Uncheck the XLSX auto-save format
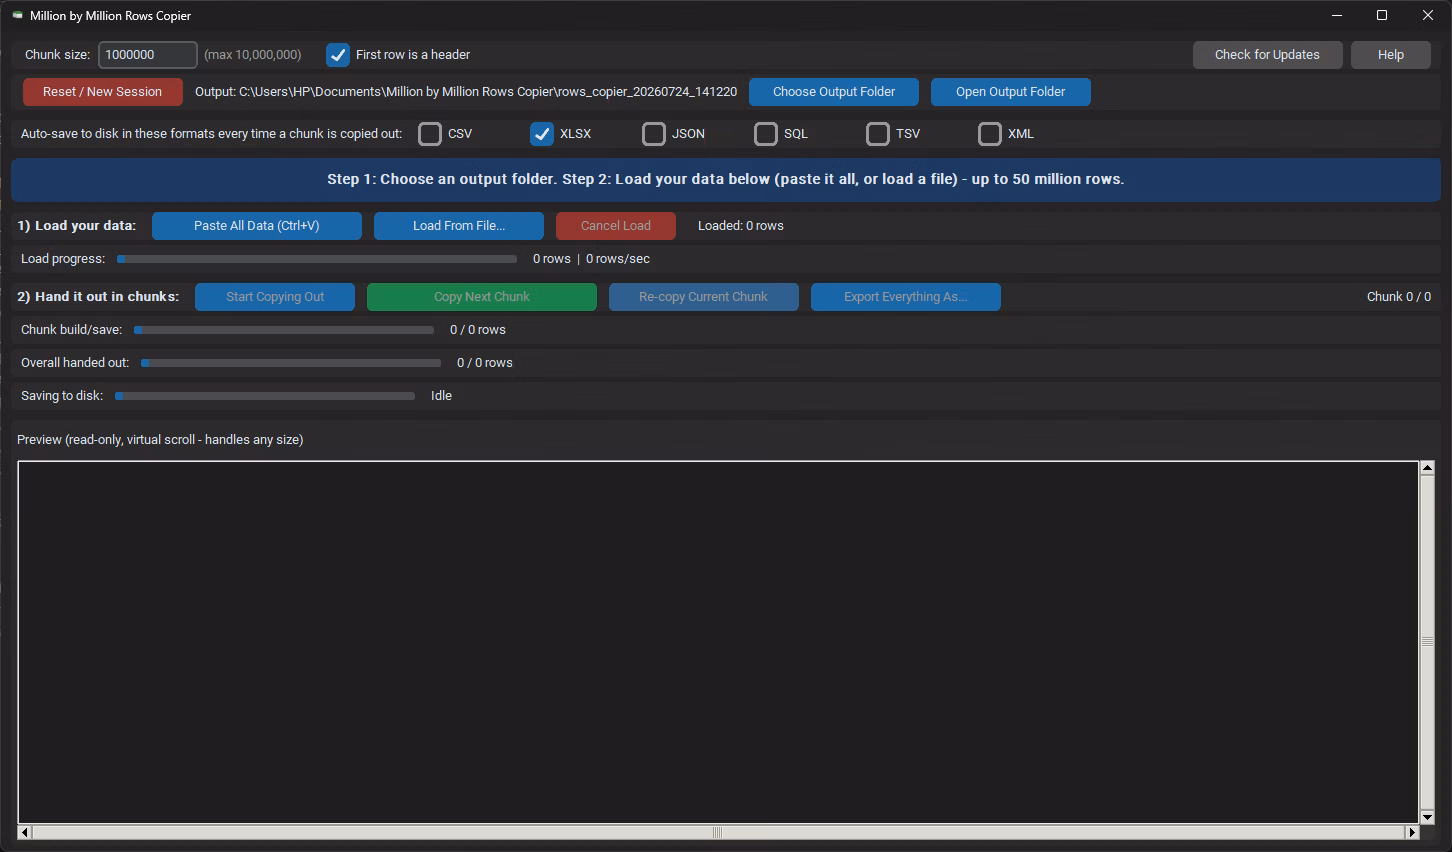 click(542, 134)
